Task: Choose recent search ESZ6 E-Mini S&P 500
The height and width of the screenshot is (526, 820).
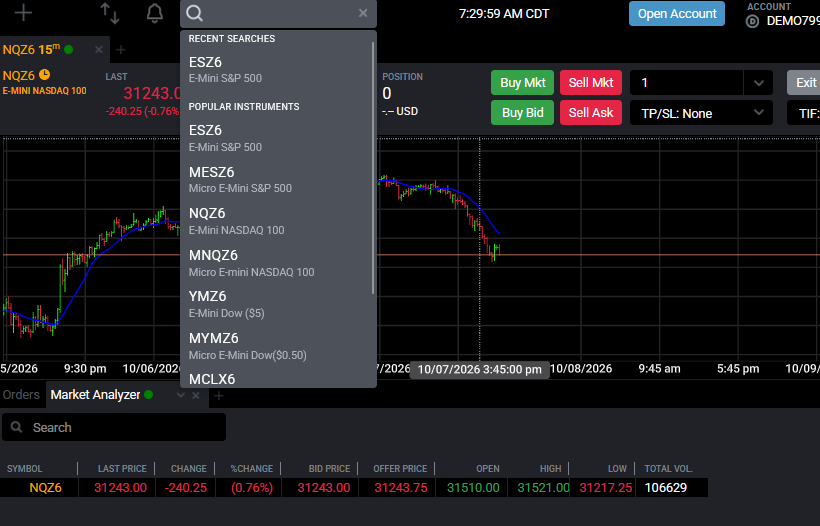Action: click(277, 70)
